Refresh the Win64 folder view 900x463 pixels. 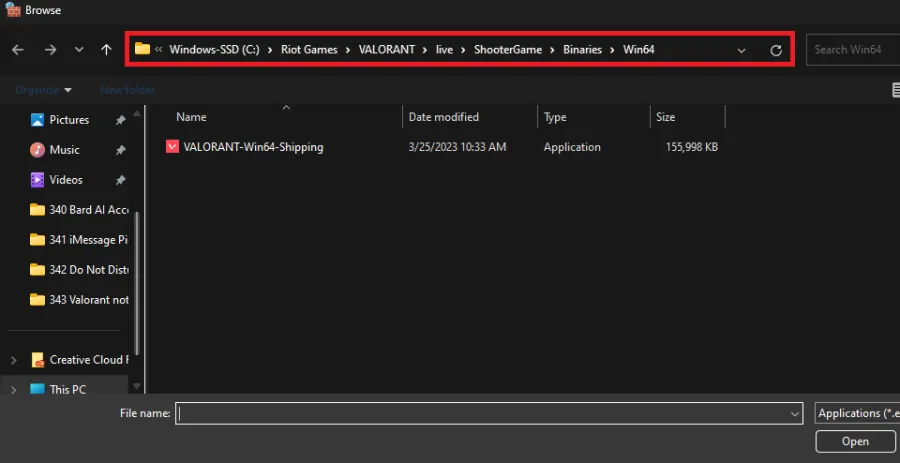(x=775, y=50)
